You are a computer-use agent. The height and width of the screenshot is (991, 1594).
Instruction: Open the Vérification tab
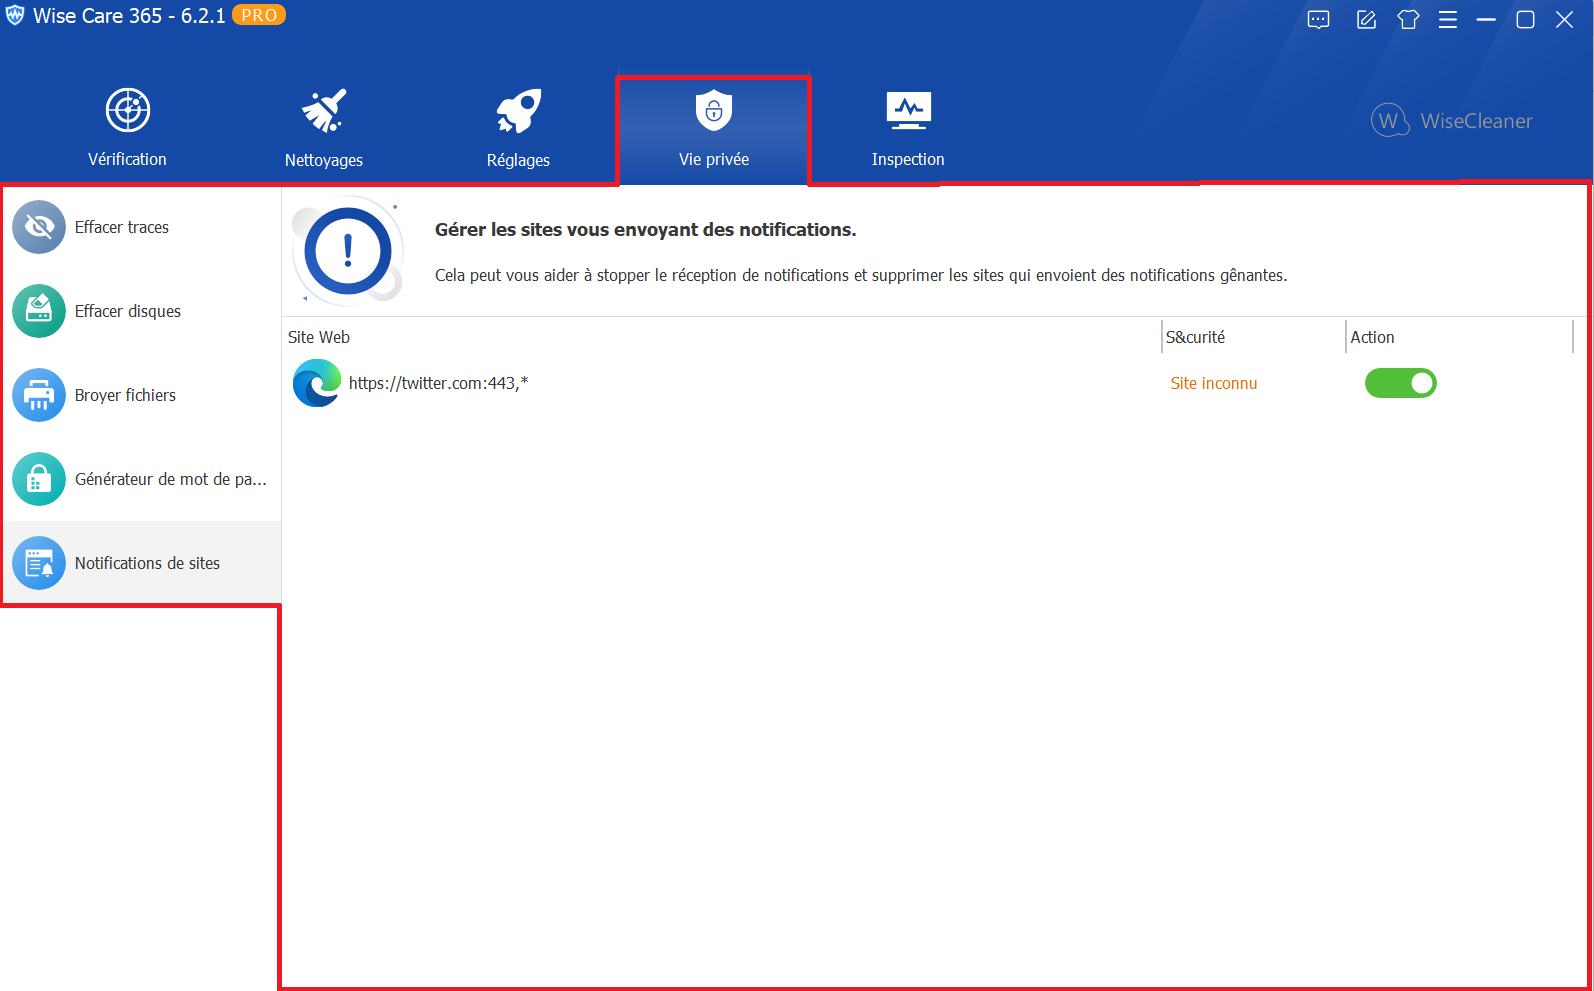127,130
